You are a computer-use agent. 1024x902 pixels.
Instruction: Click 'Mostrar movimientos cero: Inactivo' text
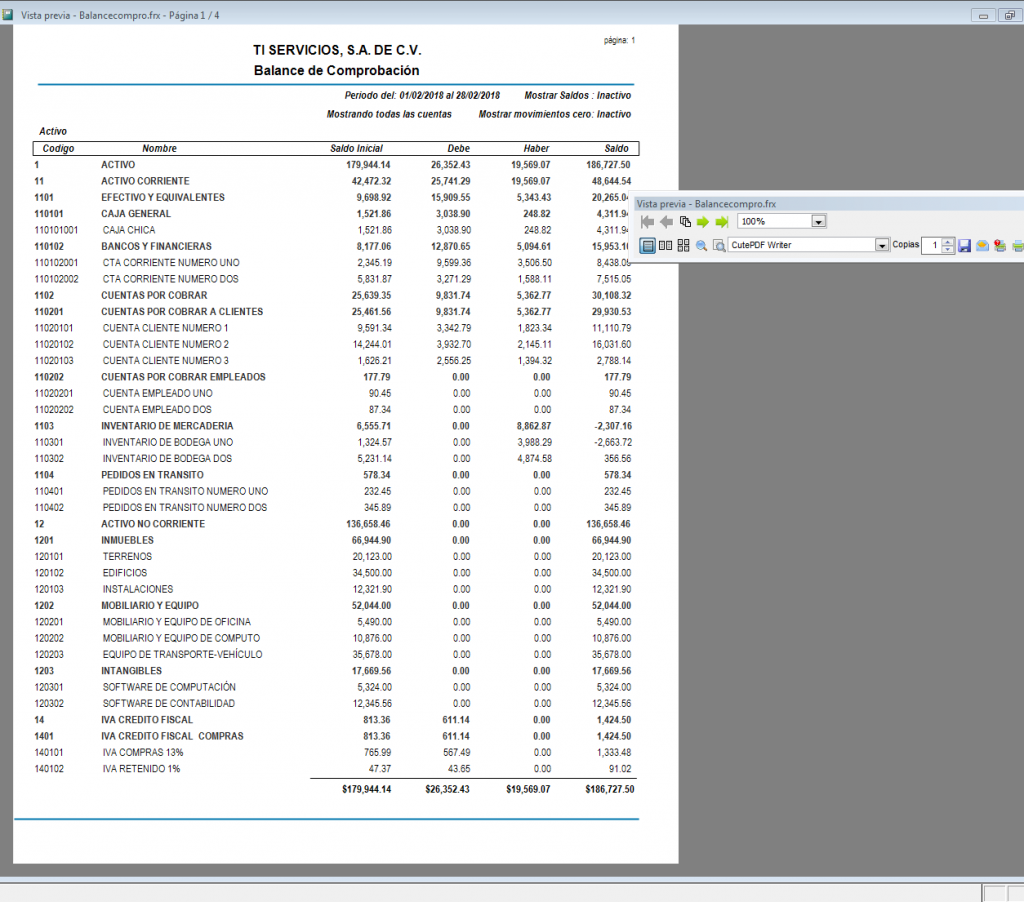(554, 114)
